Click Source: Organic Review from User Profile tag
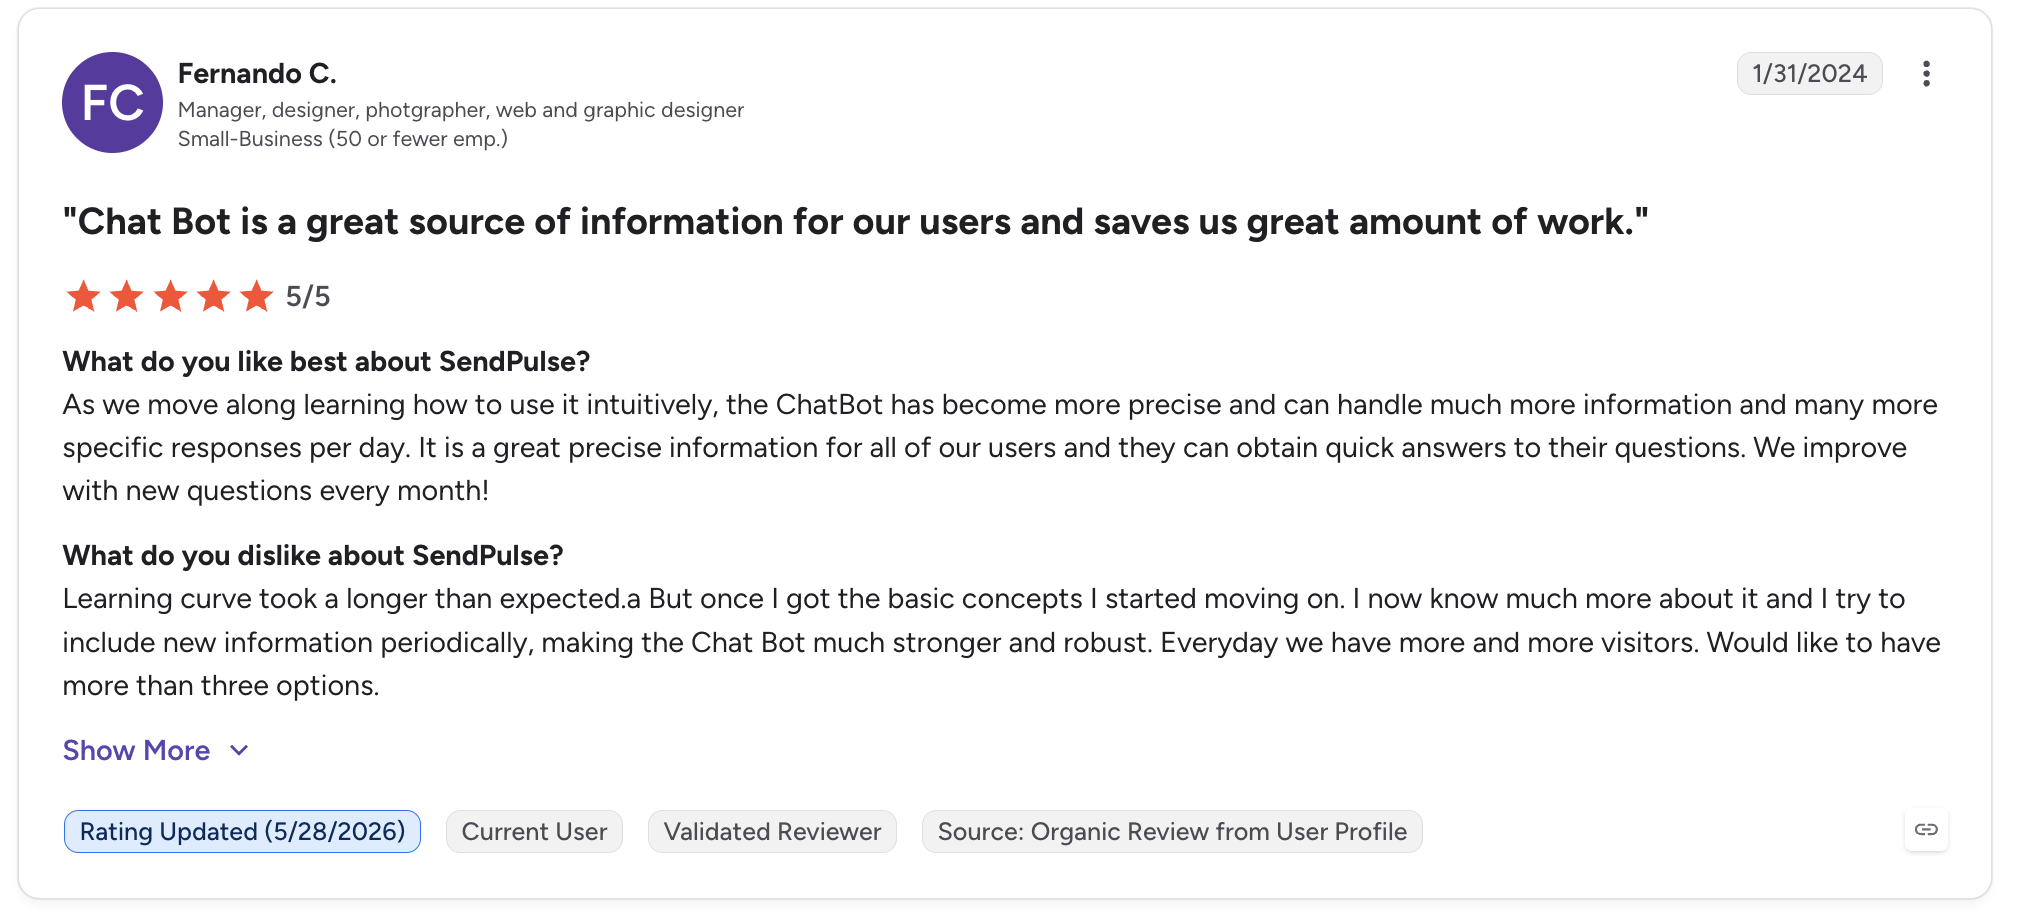Viewport: 2018px width, 914px height. (1172, 832)
